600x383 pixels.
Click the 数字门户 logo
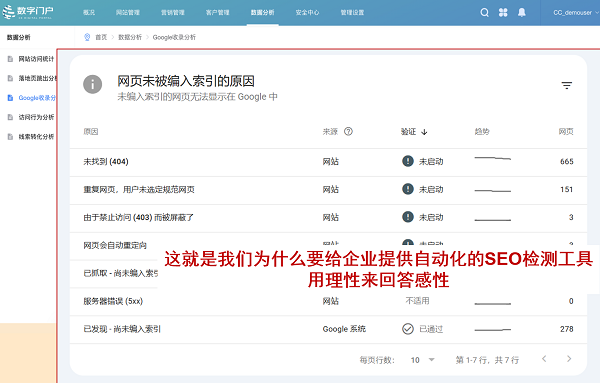click(x=28, y=12)
